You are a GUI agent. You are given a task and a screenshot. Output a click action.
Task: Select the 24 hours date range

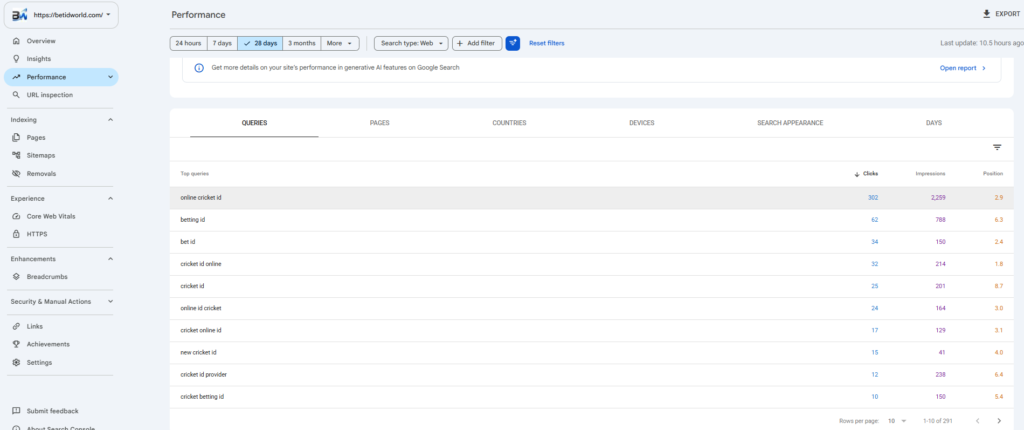(188, 43)
